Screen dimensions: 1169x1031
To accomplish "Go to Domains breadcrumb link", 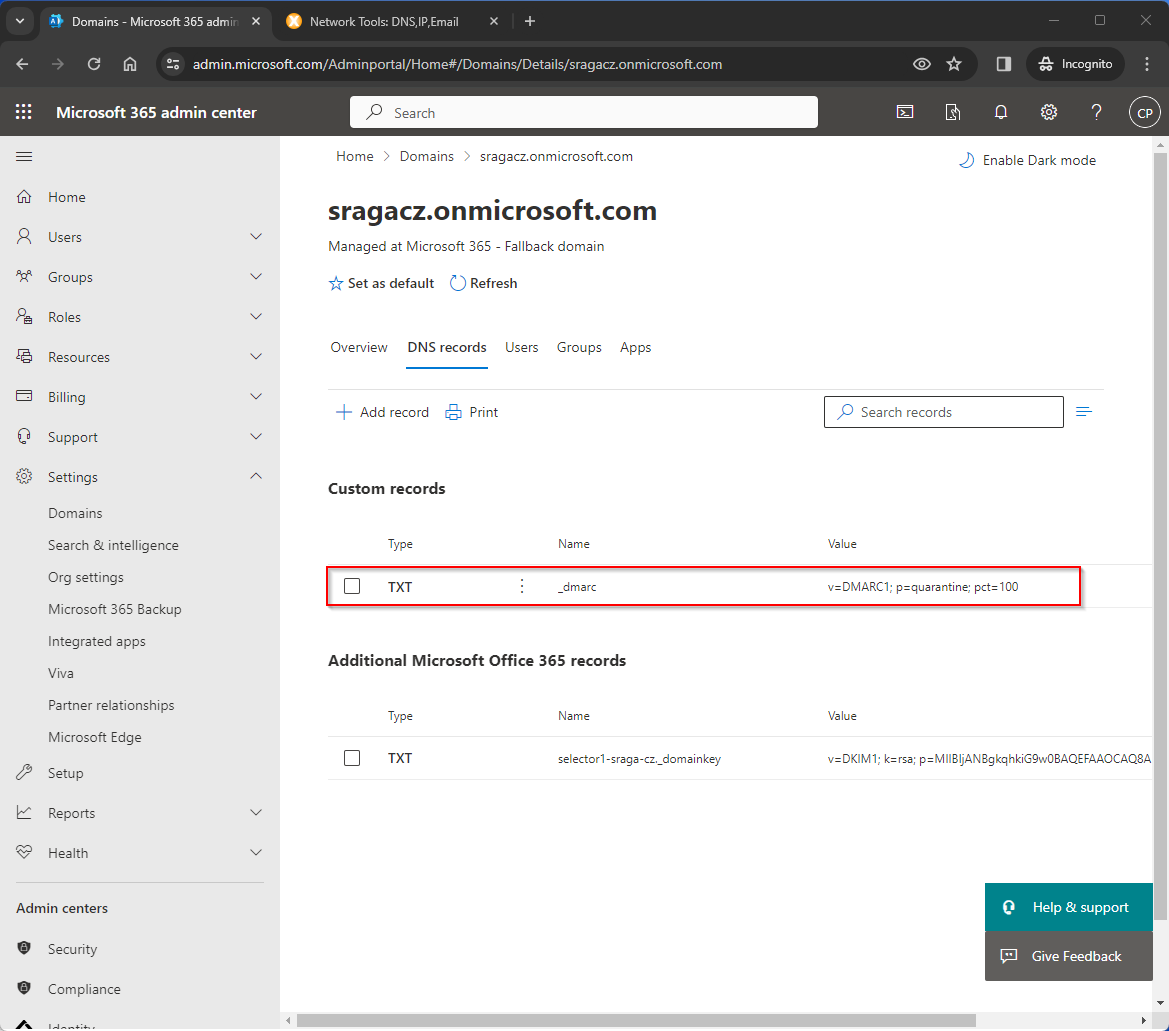I will [x=426, y=157].
